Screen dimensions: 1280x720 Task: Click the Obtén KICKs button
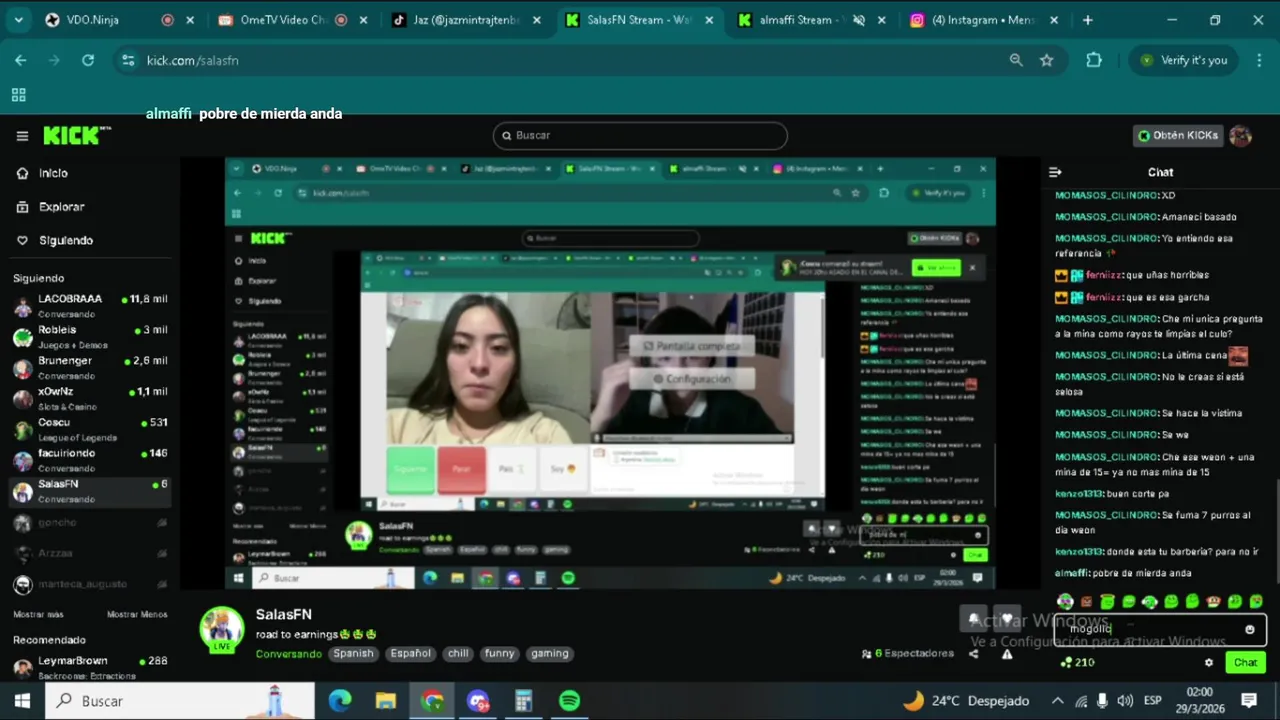pos(1178,136)
